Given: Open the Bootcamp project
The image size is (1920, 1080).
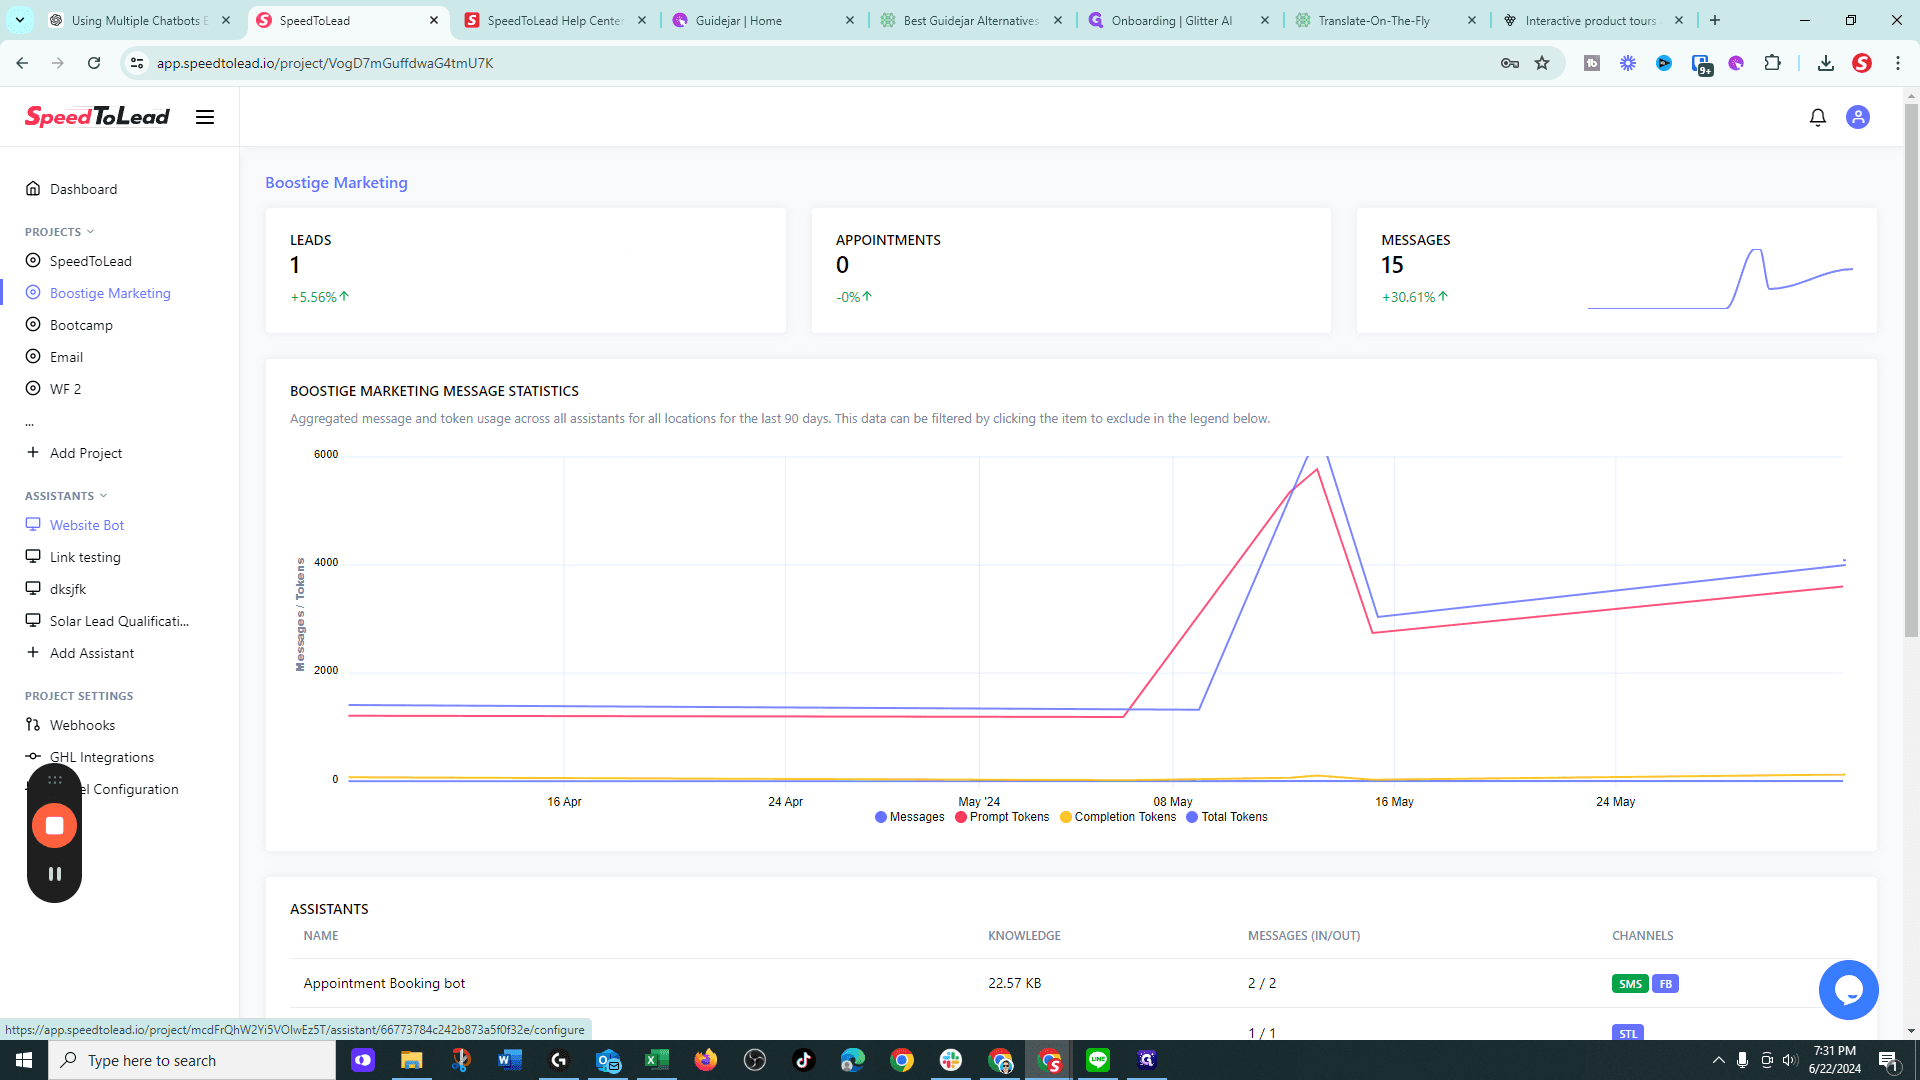Looking at the screenshot, I should coord(81,325).
